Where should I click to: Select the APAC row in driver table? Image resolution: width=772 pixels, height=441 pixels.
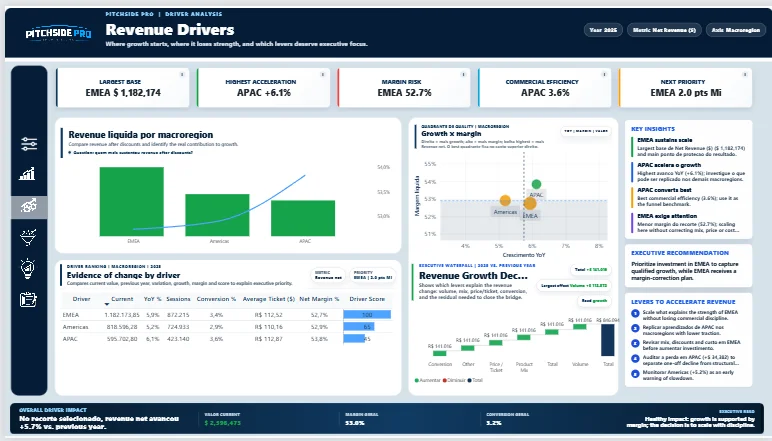pyautogui.click(x=226, y=339)
